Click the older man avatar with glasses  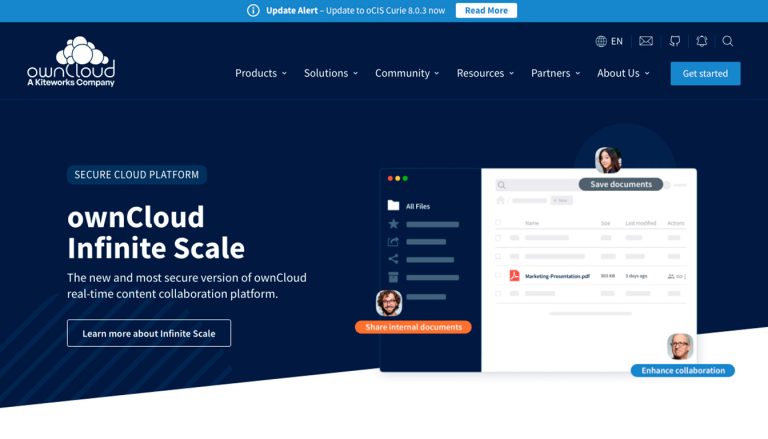point(680,346)
